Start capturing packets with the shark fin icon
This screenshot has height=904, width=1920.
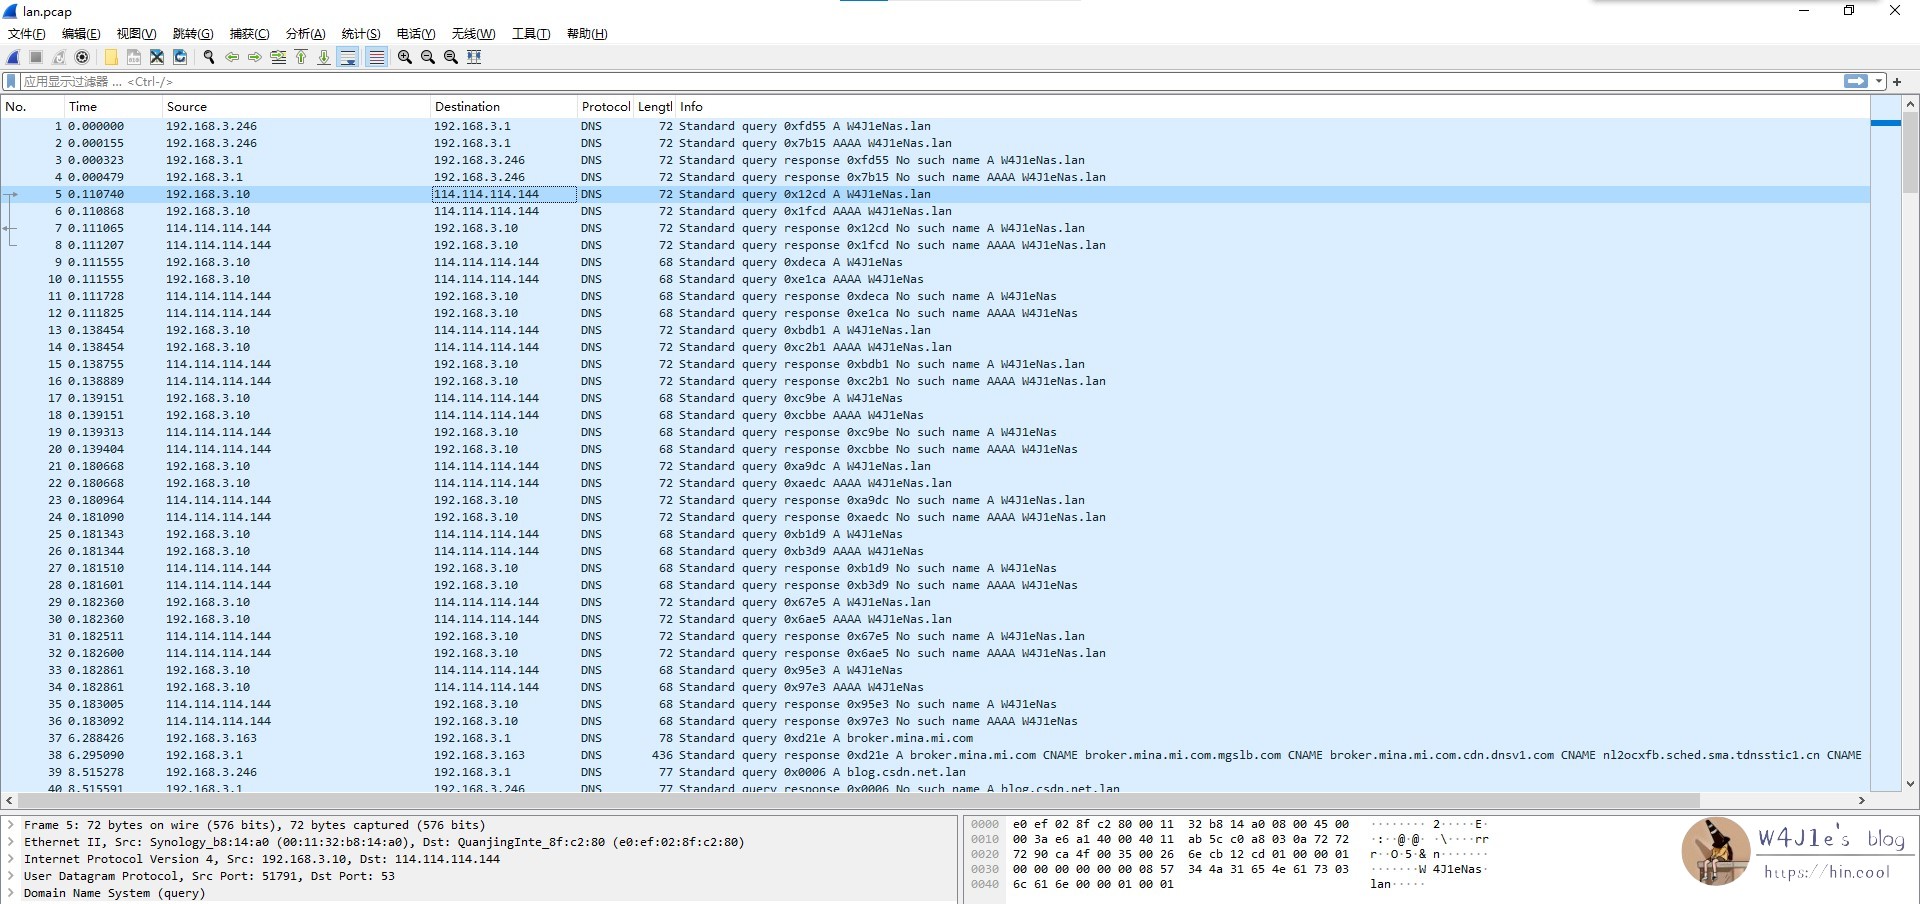coord(13,57)
